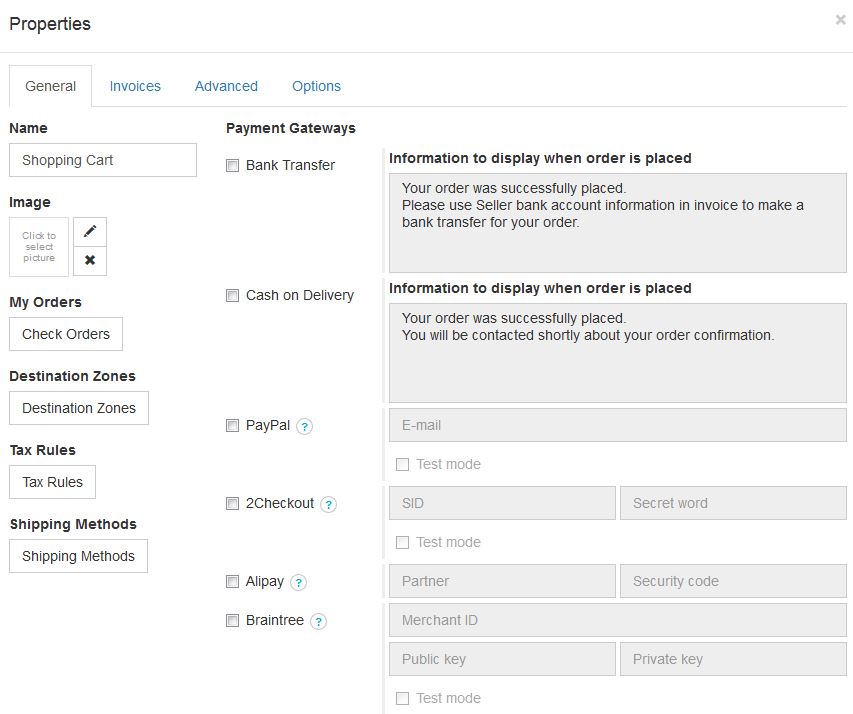Enable the PayPal gateway checkbox

[232, 426]
